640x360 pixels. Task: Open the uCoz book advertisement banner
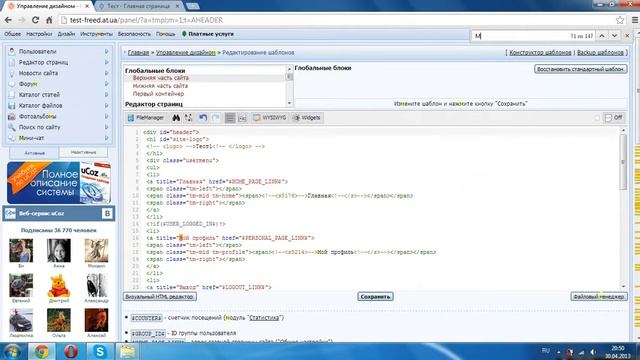coord(59,182)
